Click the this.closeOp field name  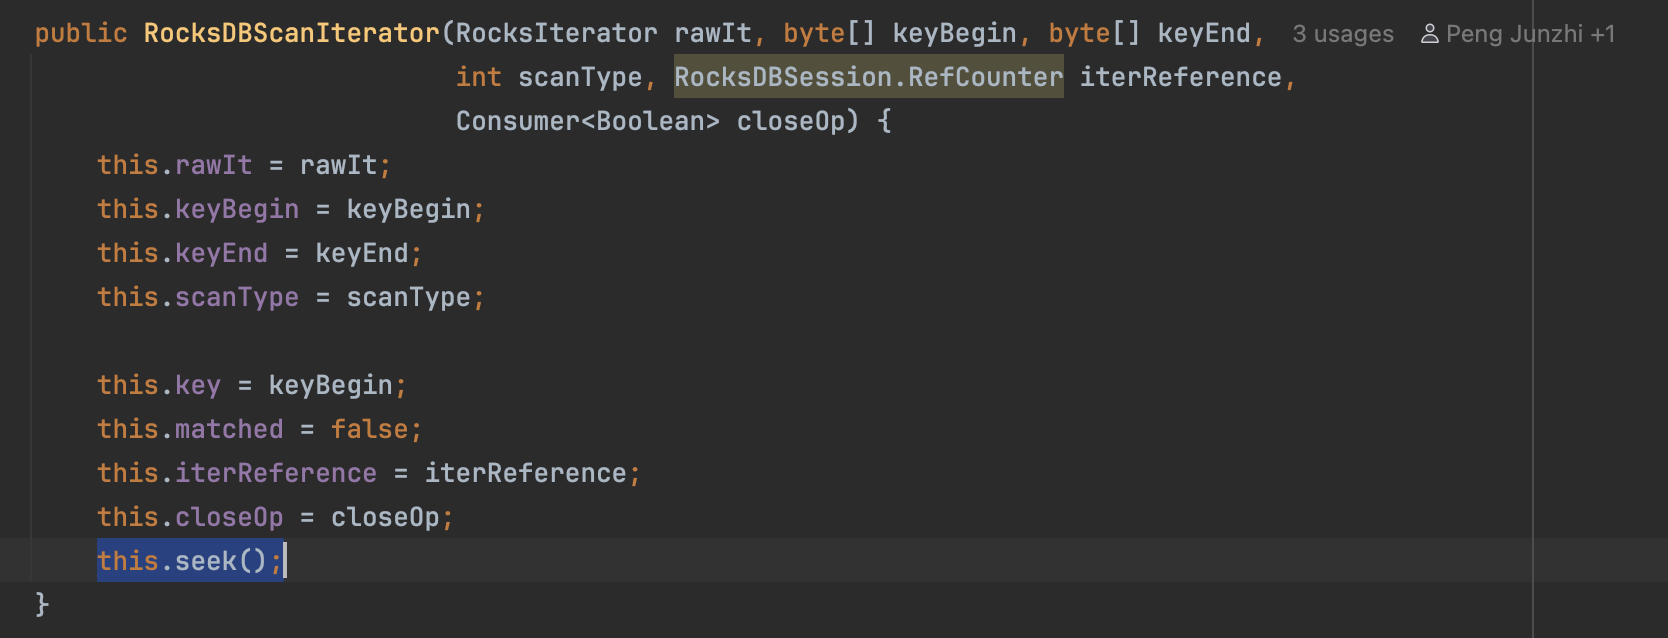(229, 517)
